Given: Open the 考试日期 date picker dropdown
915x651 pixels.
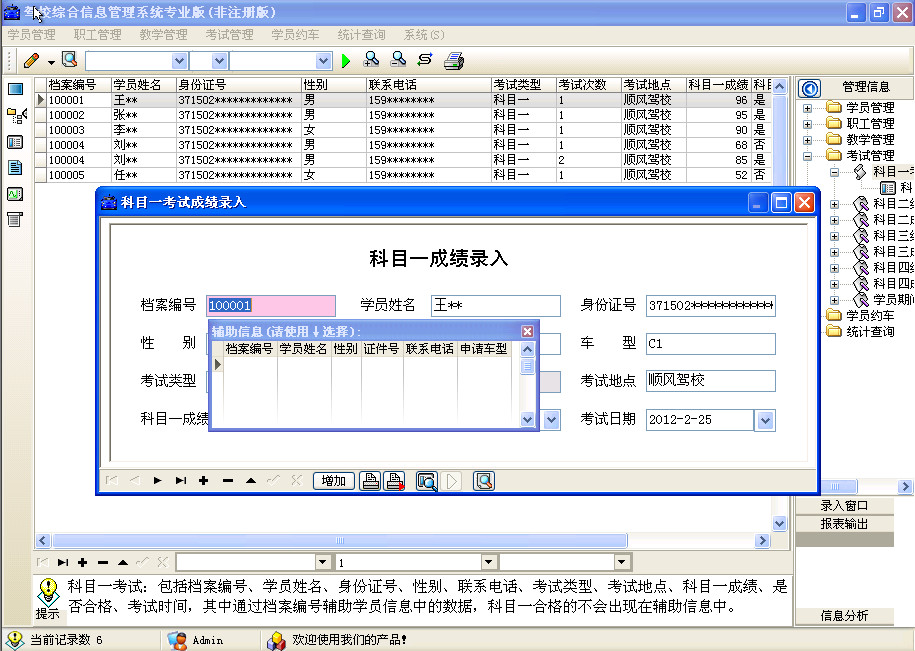Looking at the screenshot, I should coord(765,420).
